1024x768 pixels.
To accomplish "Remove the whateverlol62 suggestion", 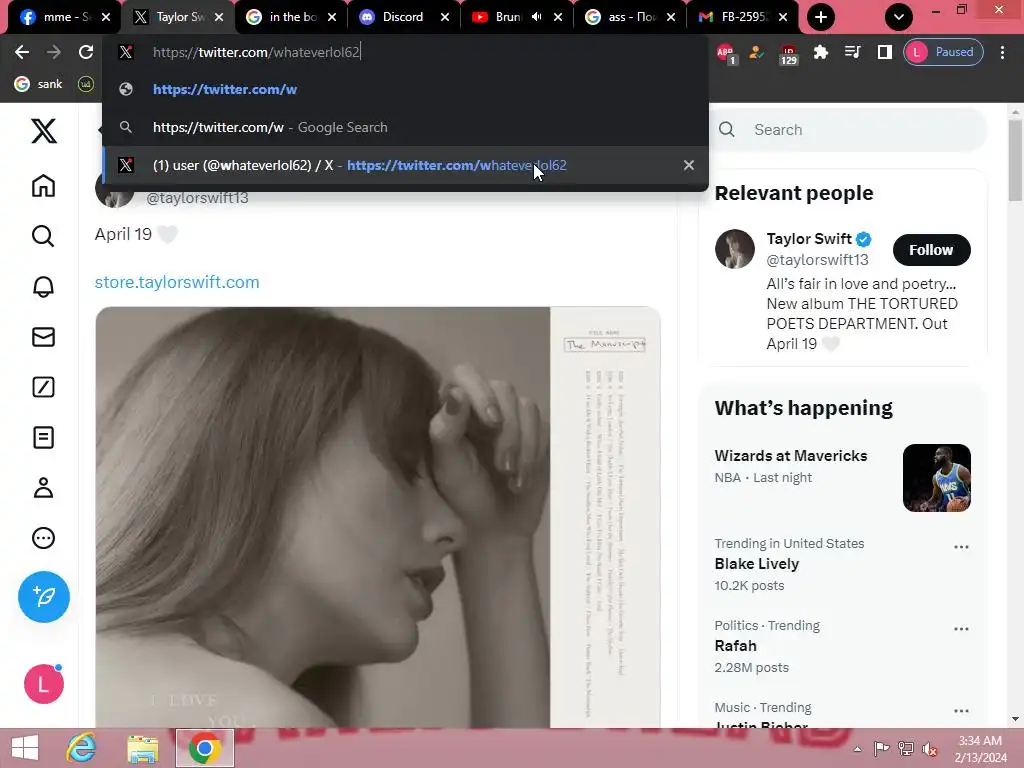I will coord(689,165).
